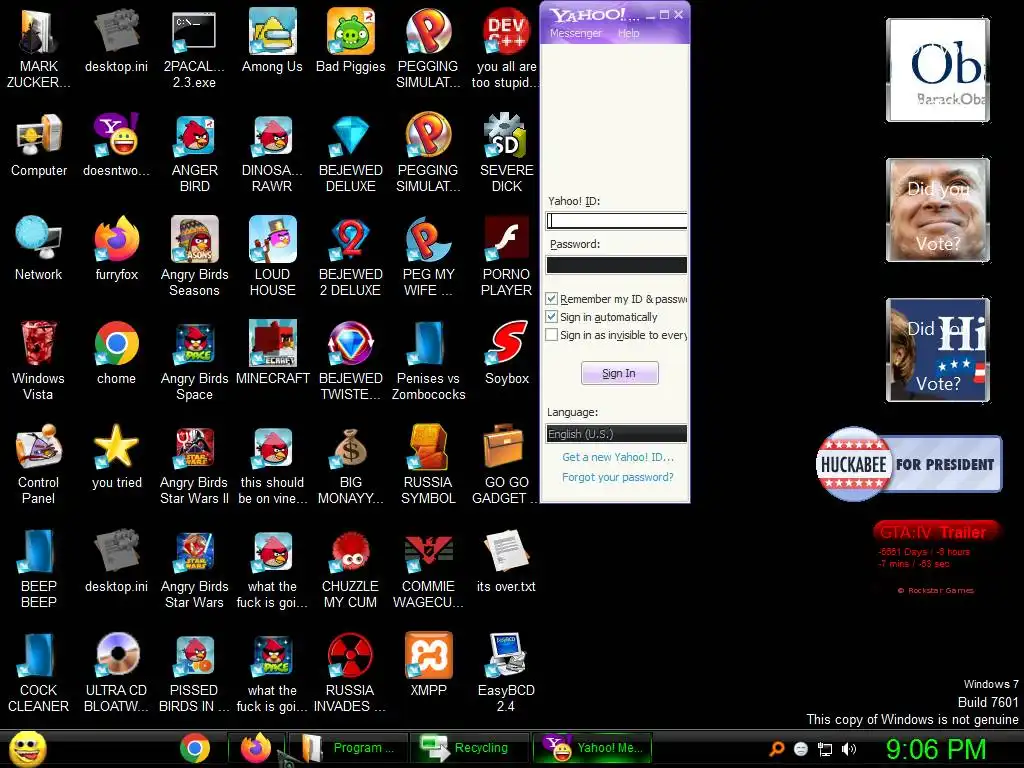Open the network tray icon
Screen dimensions: 1024x768
(x=825, y=749)
